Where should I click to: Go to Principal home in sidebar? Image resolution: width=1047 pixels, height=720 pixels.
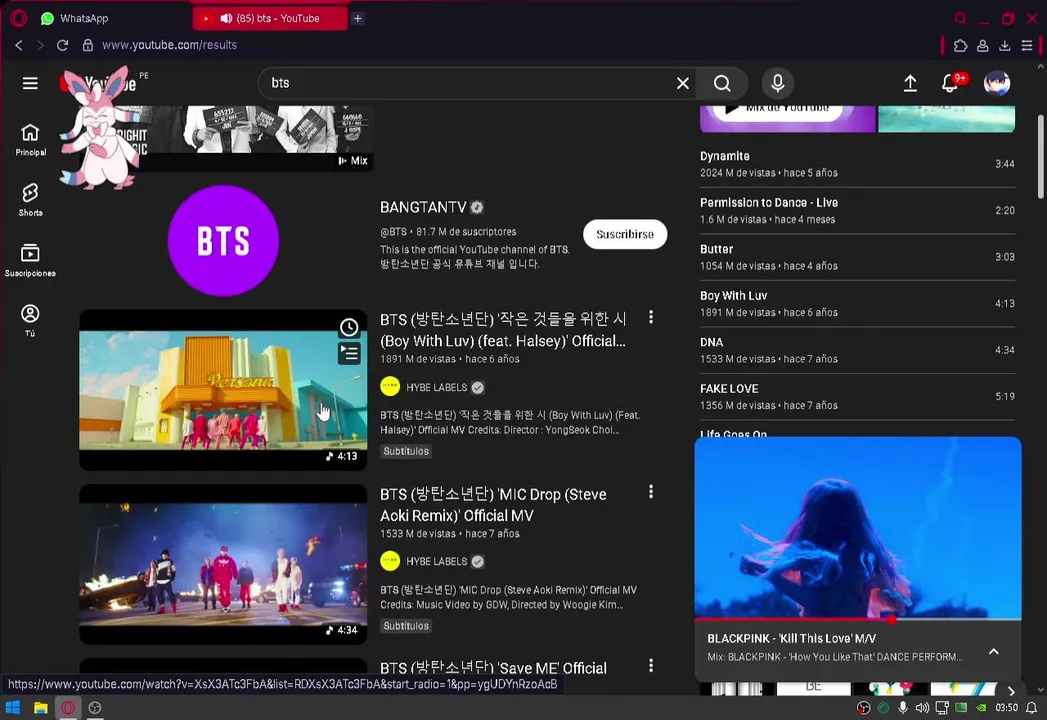click(x=30, y=140)
